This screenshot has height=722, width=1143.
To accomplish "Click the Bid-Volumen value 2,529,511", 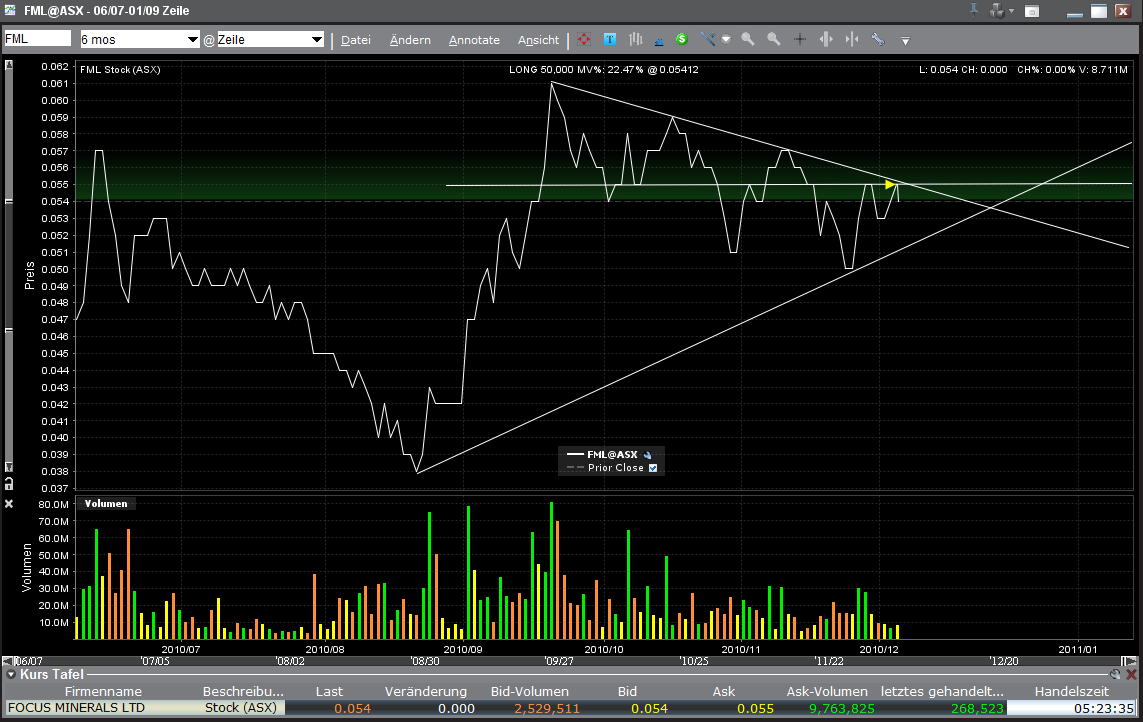I will (547, 708).
